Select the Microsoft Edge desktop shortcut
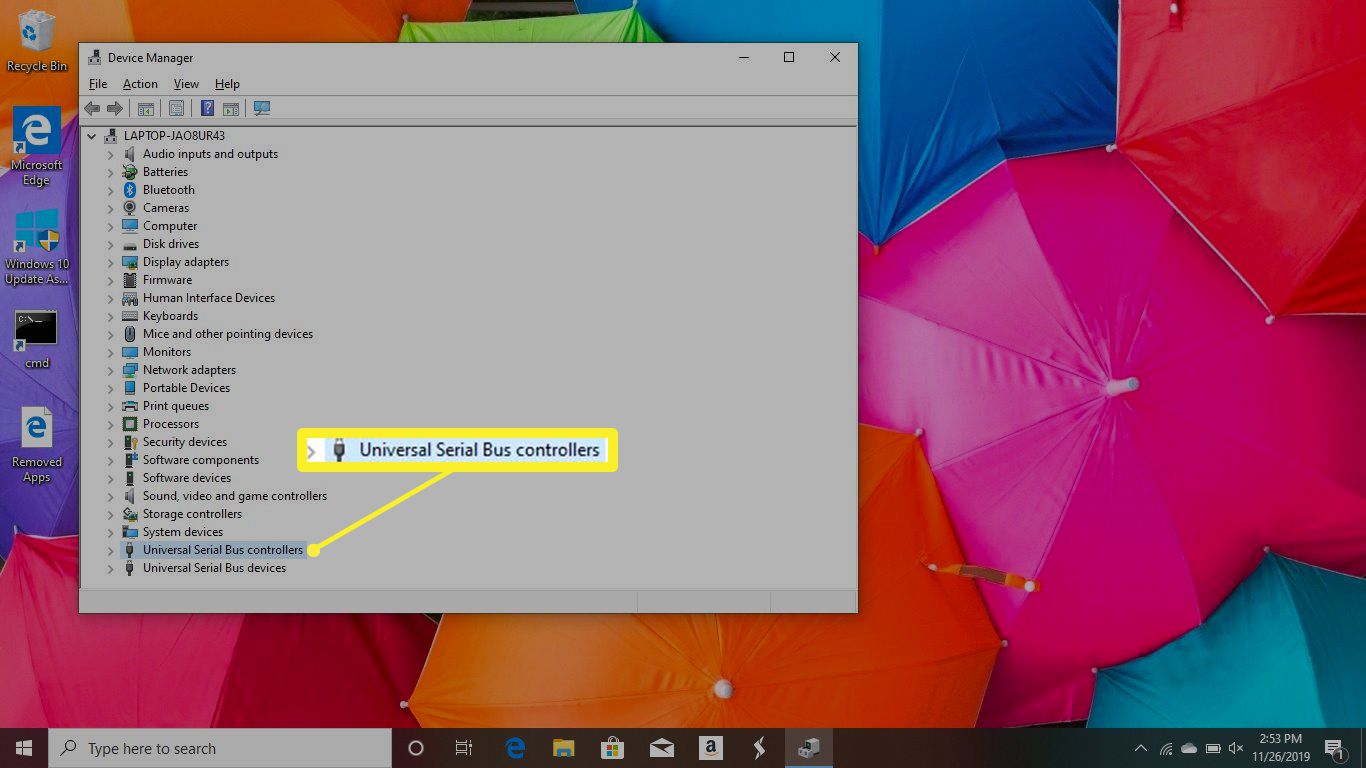 tap(37, 147)
